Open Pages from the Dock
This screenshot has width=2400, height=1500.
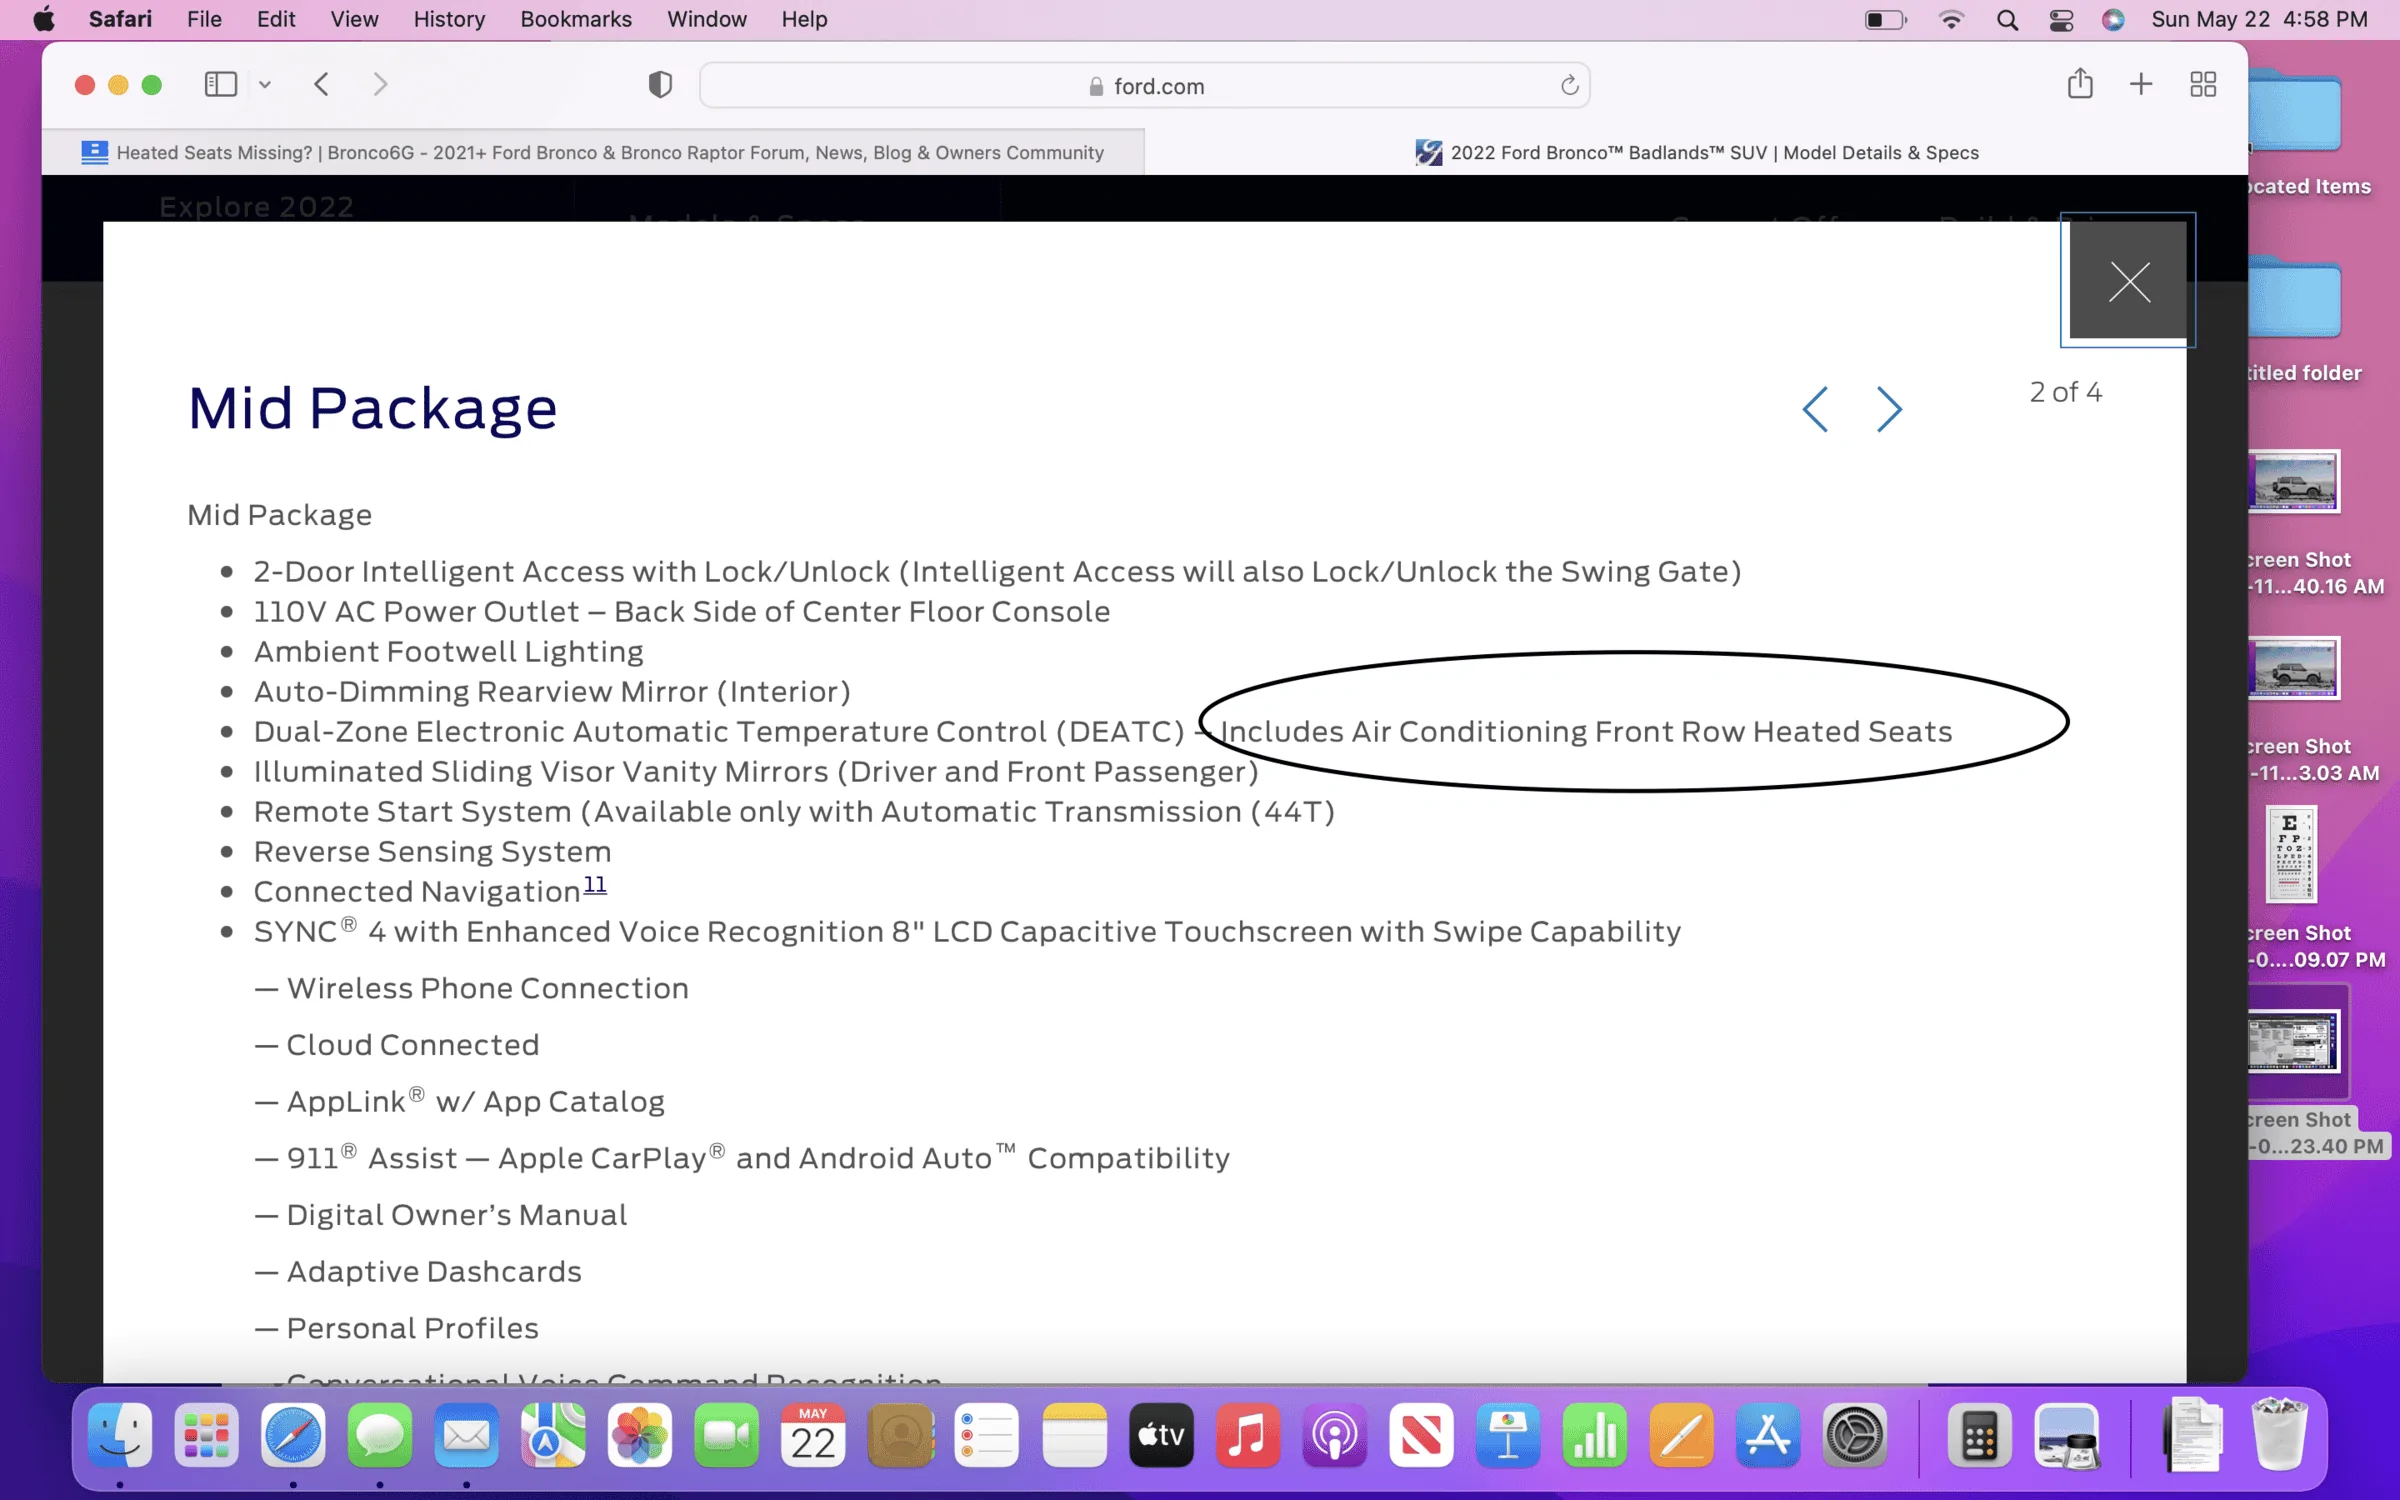click(1681, 1436)
